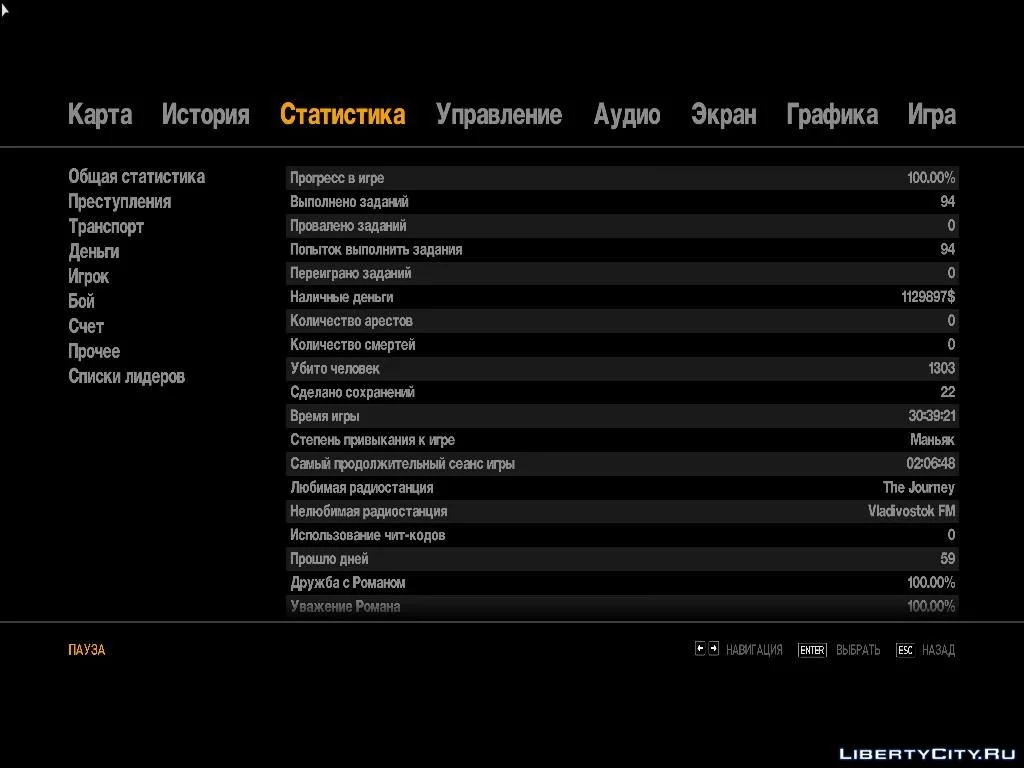Screen dimensions: 1024x768
Task: Switch to the История tab
Action: point(205,115)
